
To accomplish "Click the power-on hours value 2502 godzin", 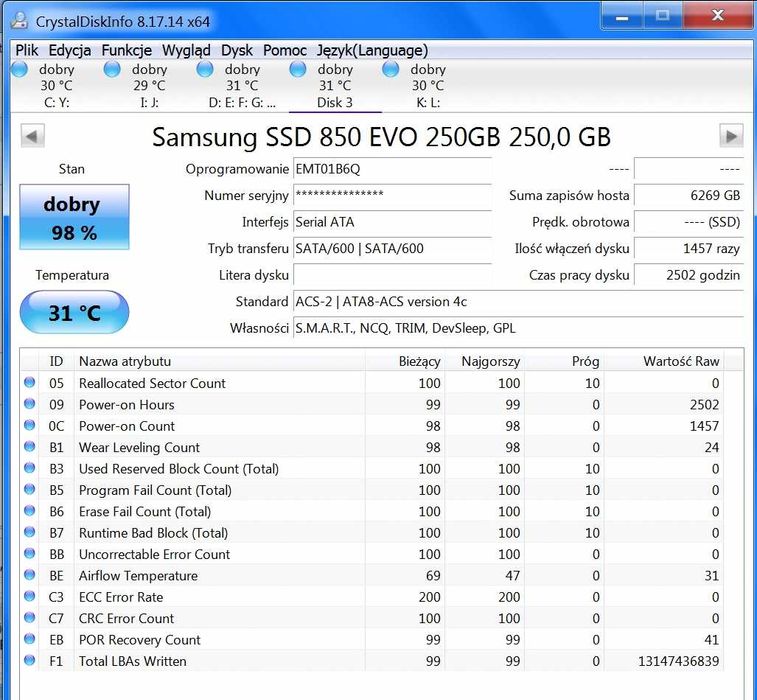I will click(688, 275).
